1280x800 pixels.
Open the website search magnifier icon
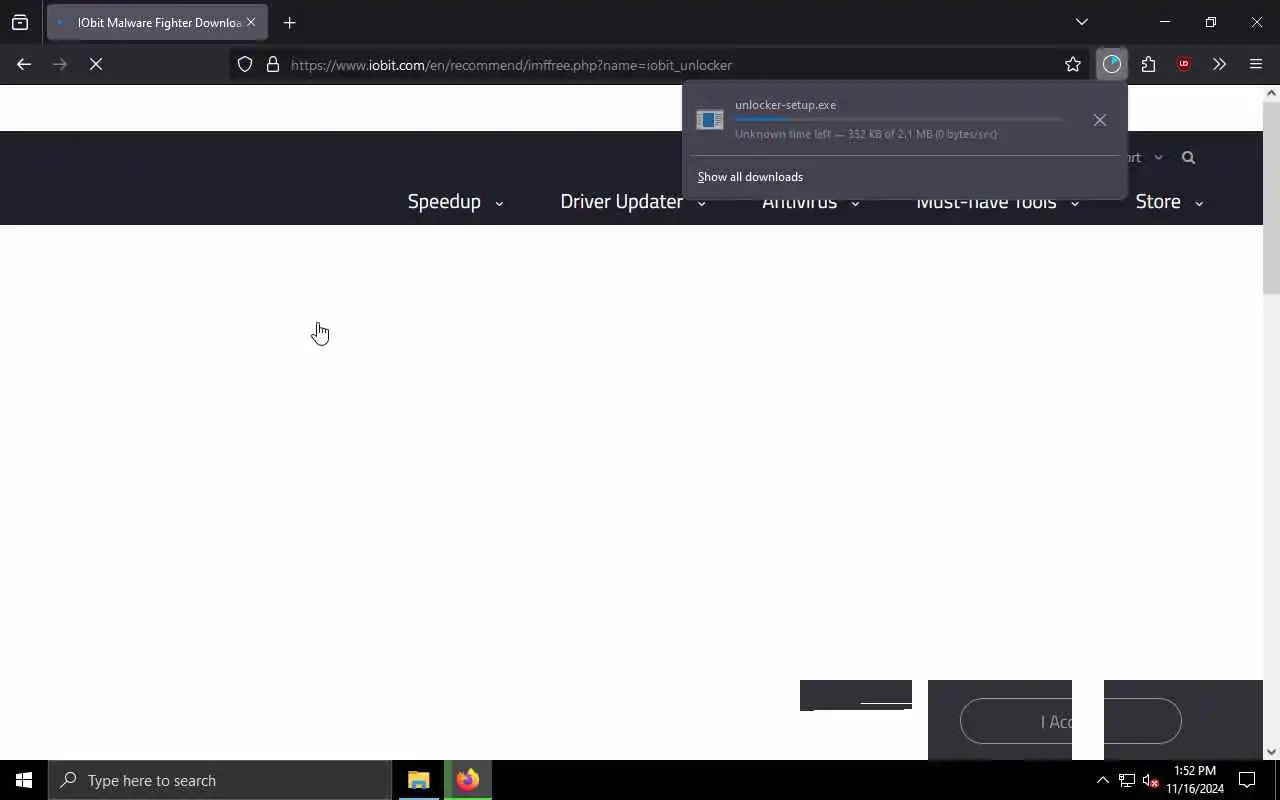[x=1188, y=157]
